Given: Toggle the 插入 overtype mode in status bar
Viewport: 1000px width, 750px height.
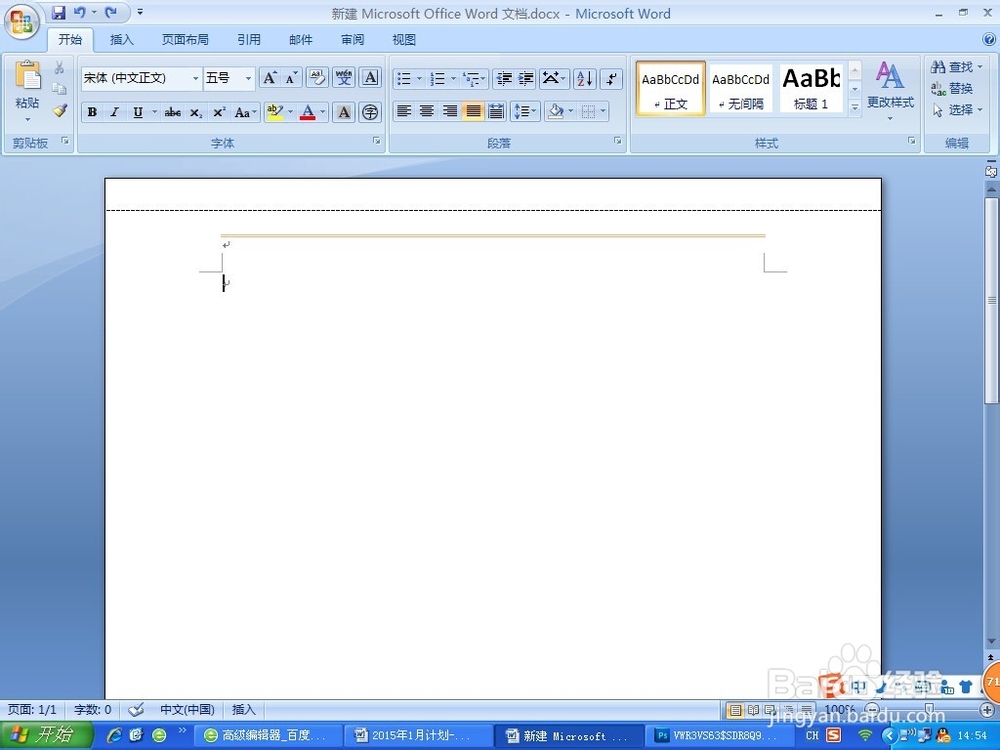Looking at the screenshot, I should 244,709.
